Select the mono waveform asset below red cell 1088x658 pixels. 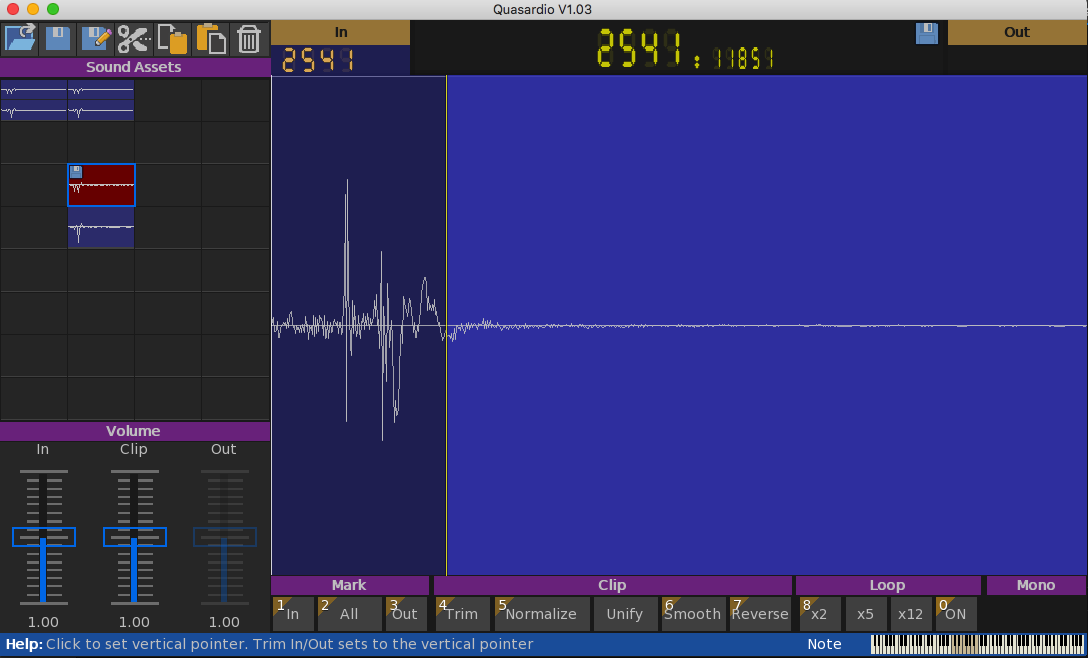(x=101, y=228)
